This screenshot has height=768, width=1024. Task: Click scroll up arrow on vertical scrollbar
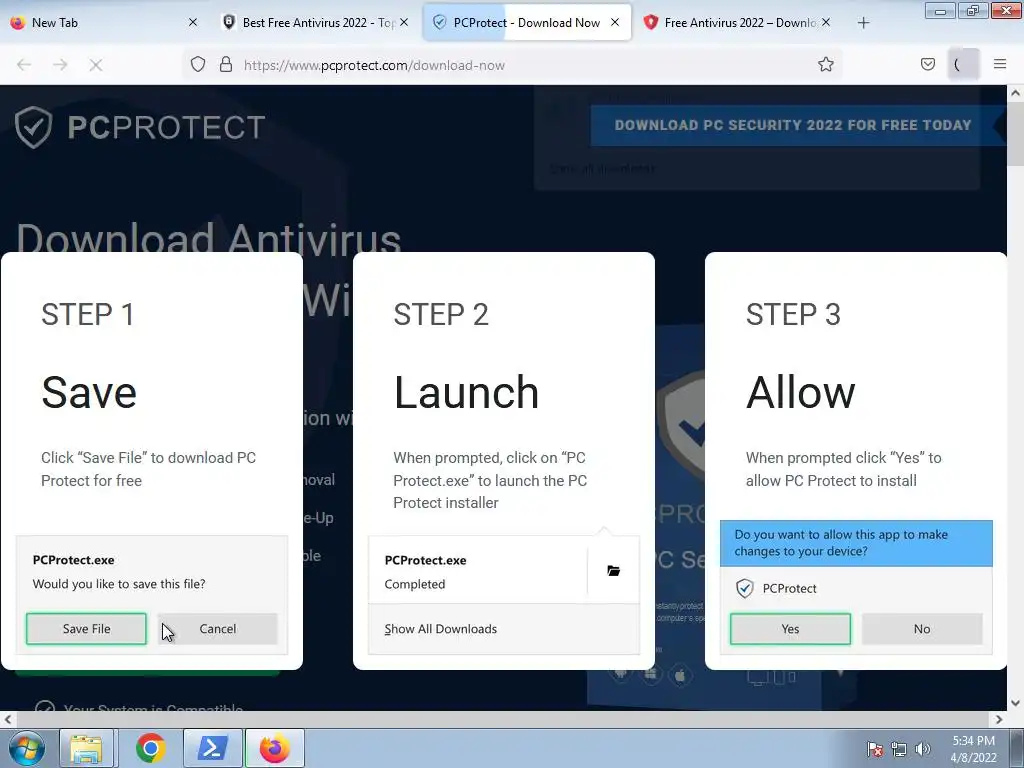pos(1016,93)
